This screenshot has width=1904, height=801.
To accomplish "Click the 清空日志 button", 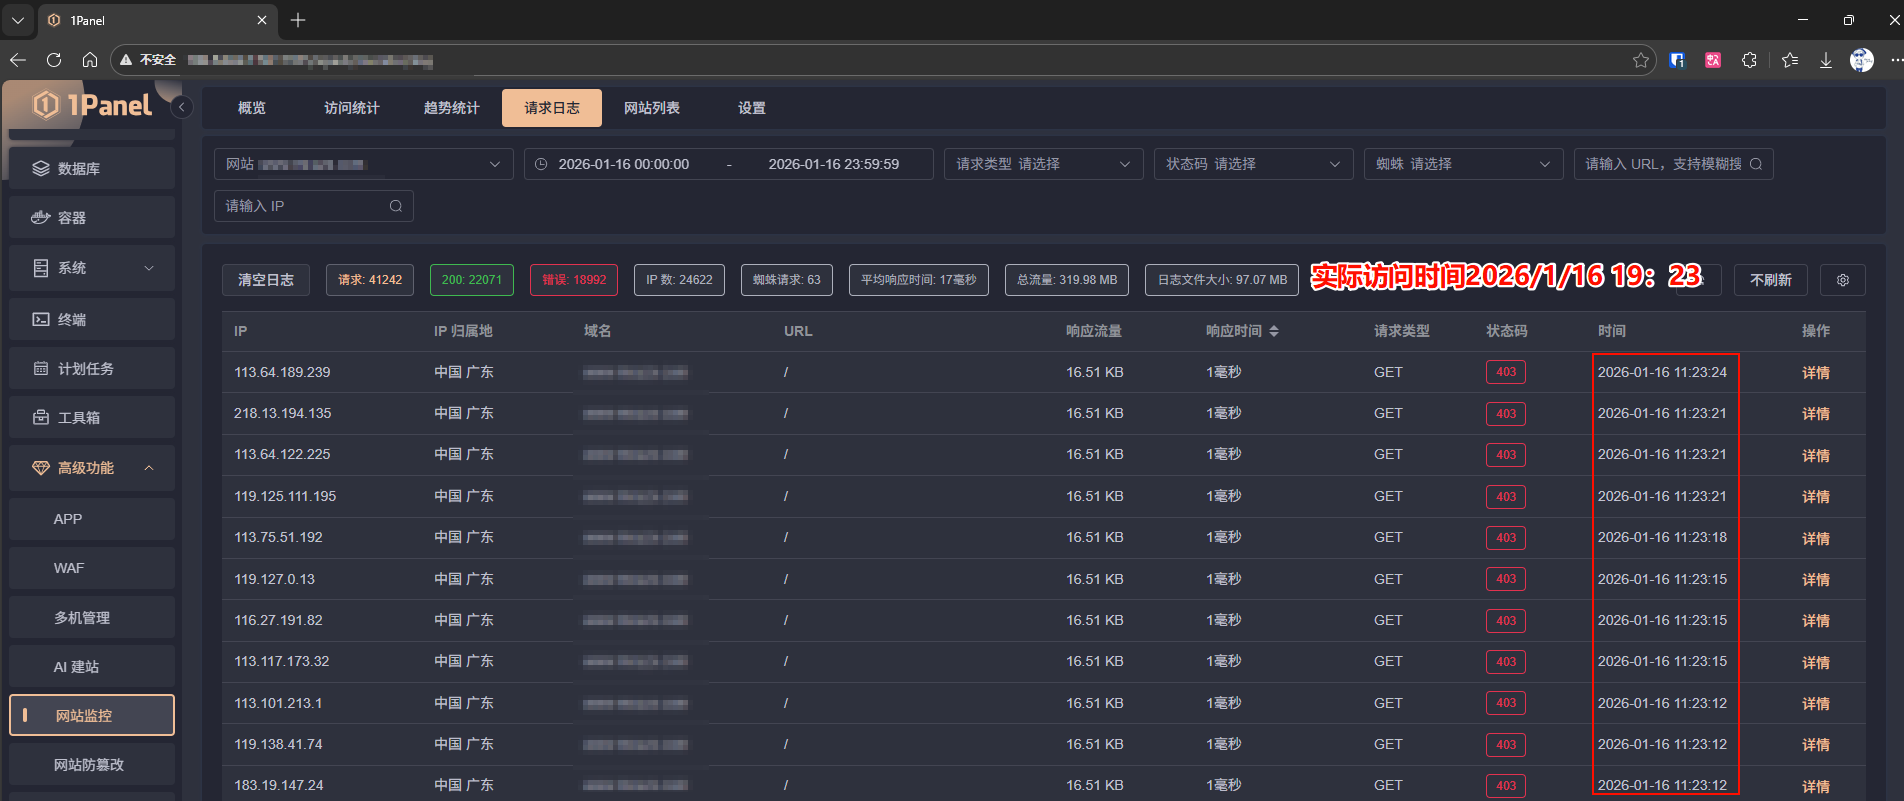I will pyautogui.click(x=266, y=280).
